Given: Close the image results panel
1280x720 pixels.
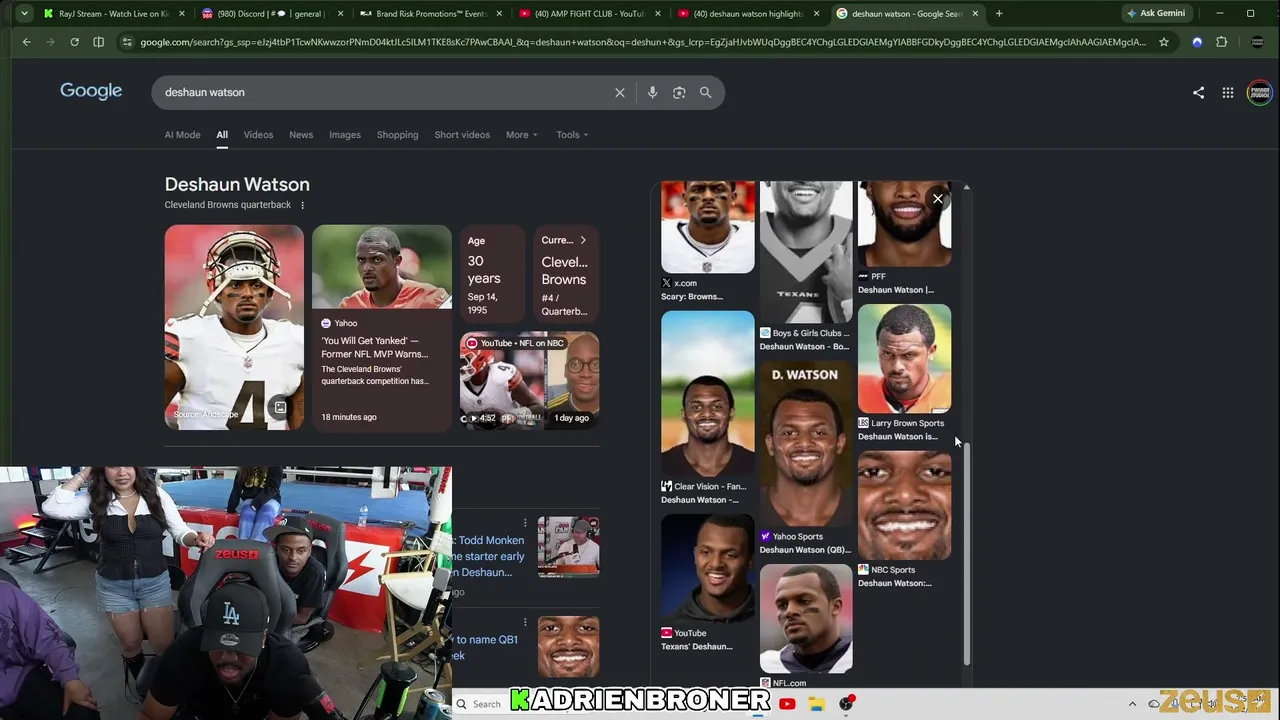Looking at the screenshot, I should point(938,199).
